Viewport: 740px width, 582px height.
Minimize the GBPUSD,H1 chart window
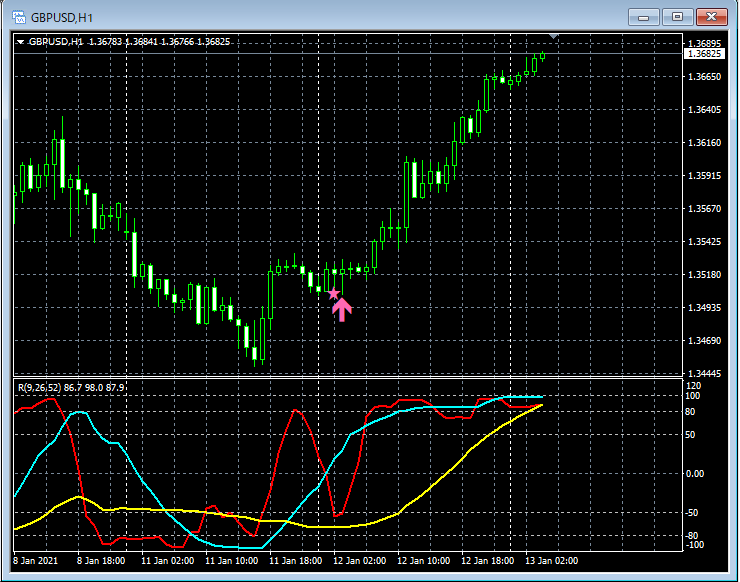pyautogui.click(x=645, y=16)
